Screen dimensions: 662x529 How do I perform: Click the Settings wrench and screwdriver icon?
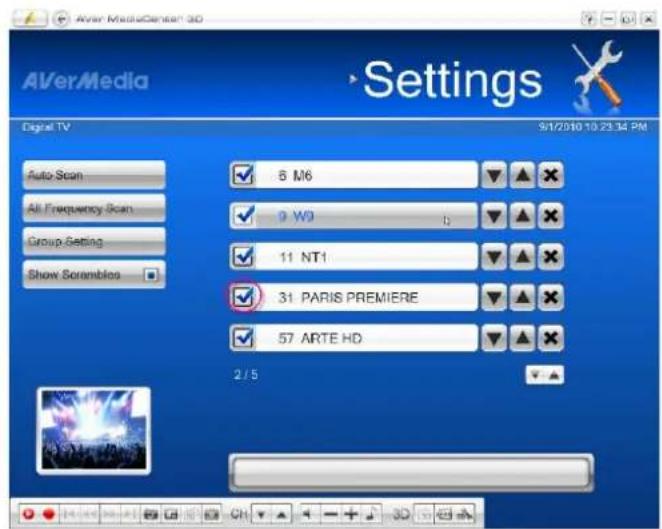pyautogui.click(x=597, y=76)
